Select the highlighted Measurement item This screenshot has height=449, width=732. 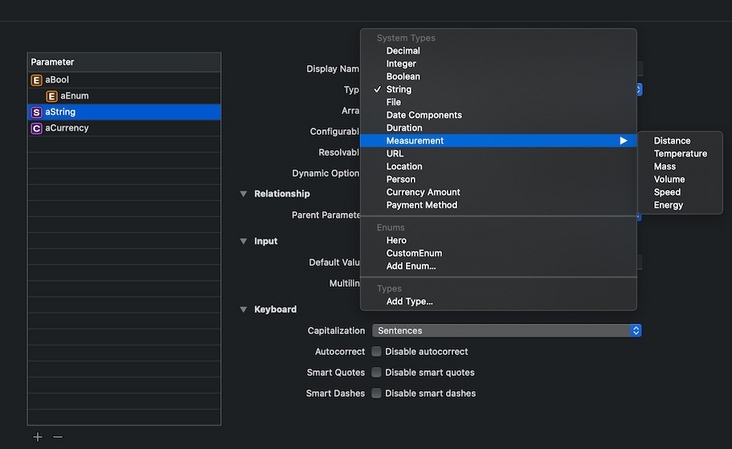click(x=499, y=140)
